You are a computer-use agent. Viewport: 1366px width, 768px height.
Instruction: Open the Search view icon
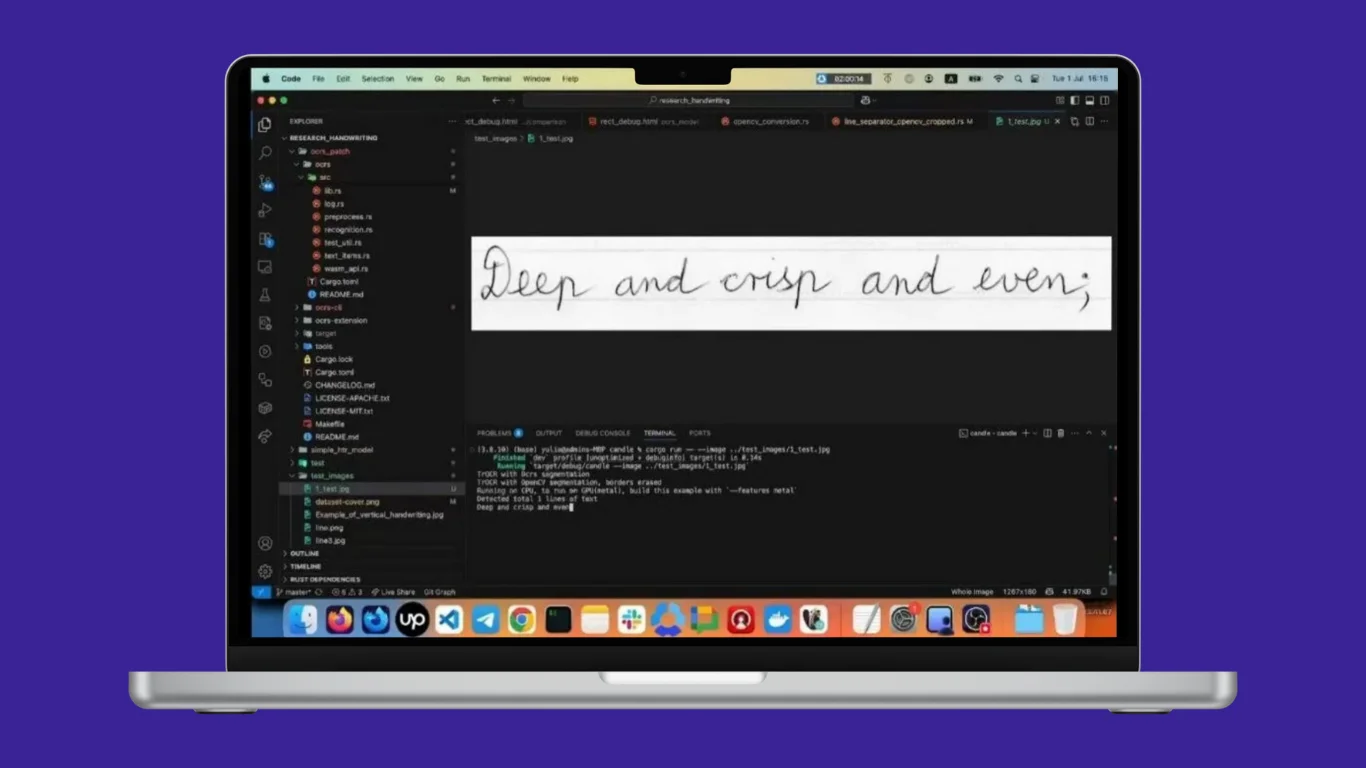(264, 152)
